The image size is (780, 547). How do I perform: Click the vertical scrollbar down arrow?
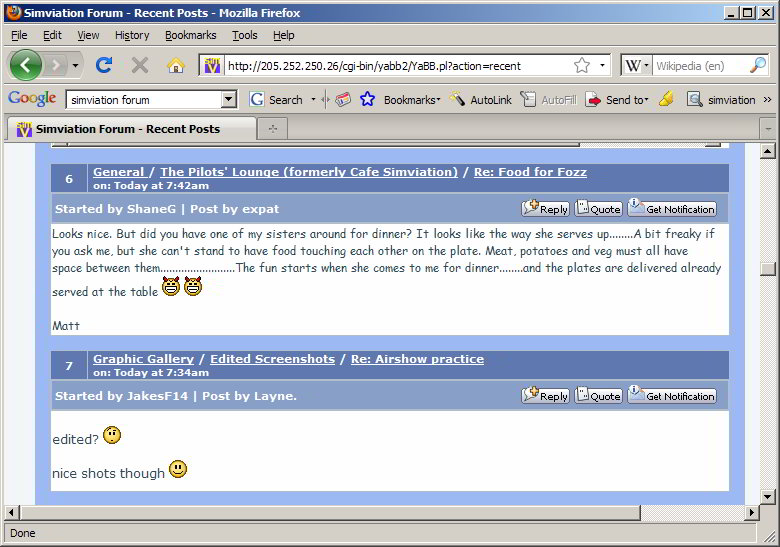(x=767, y=496)
